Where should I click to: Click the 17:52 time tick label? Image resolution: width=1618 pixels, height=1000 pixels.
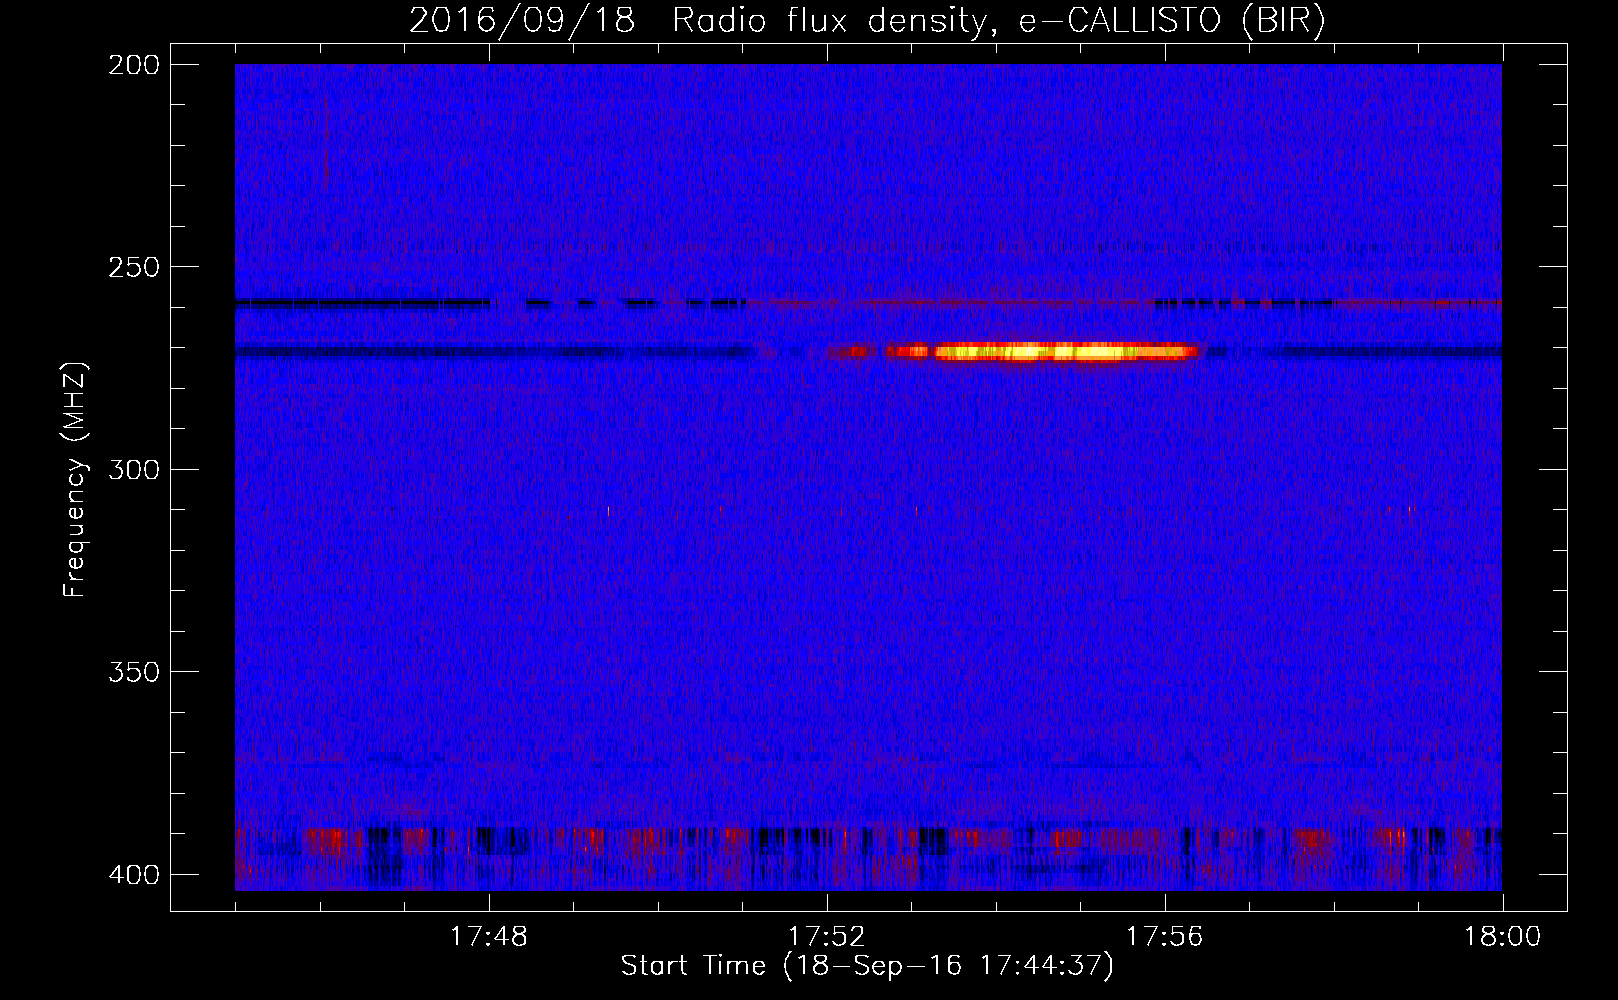pyautogui.click(x=827, y=937)
